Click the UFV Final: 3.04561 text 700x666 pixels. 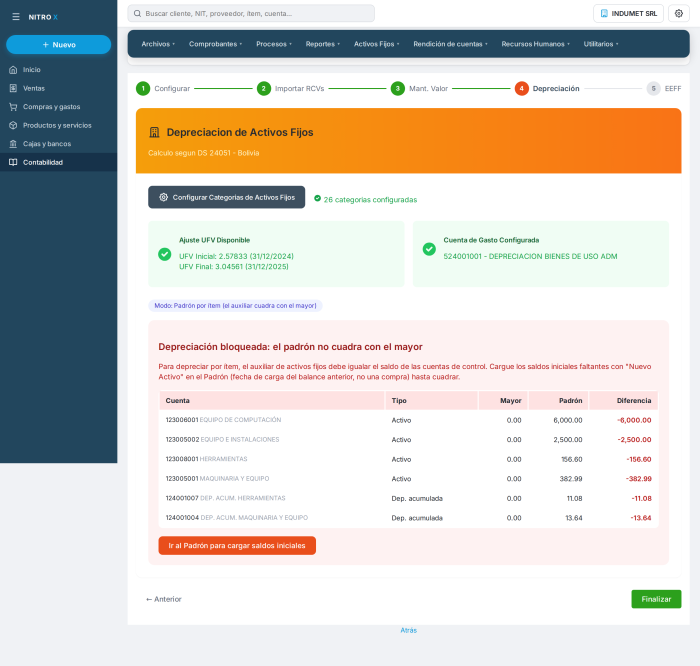pyautogui.click(x=233, y=266)
